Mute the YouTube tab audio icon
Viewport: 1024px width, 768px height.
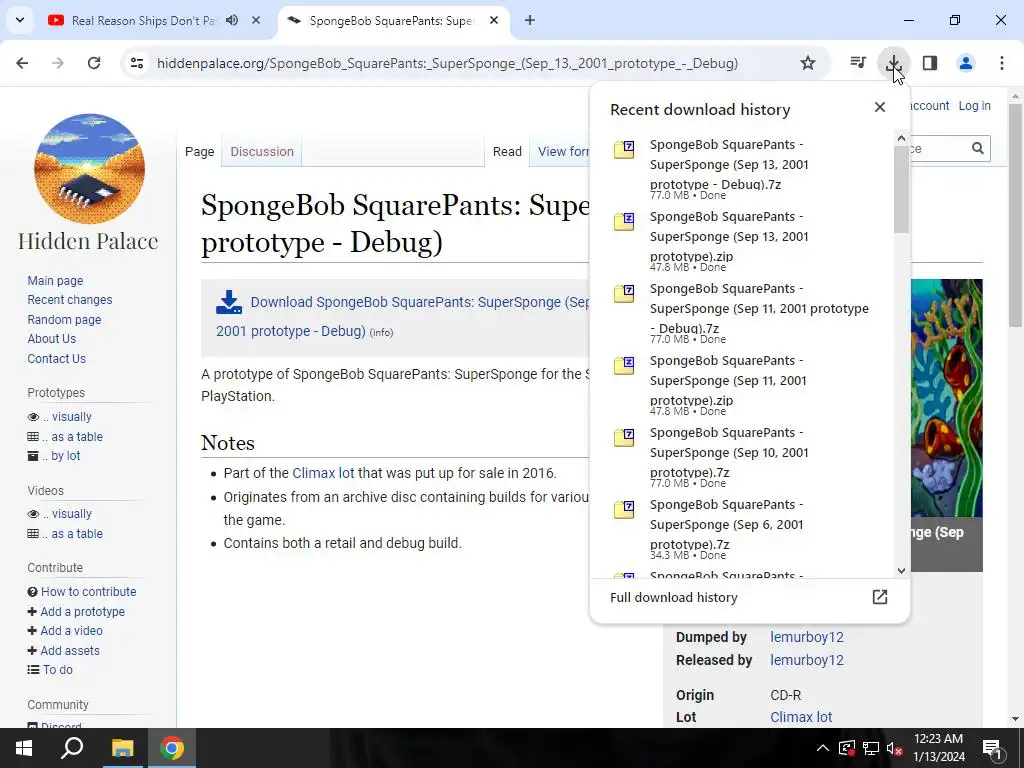[232, 20]
